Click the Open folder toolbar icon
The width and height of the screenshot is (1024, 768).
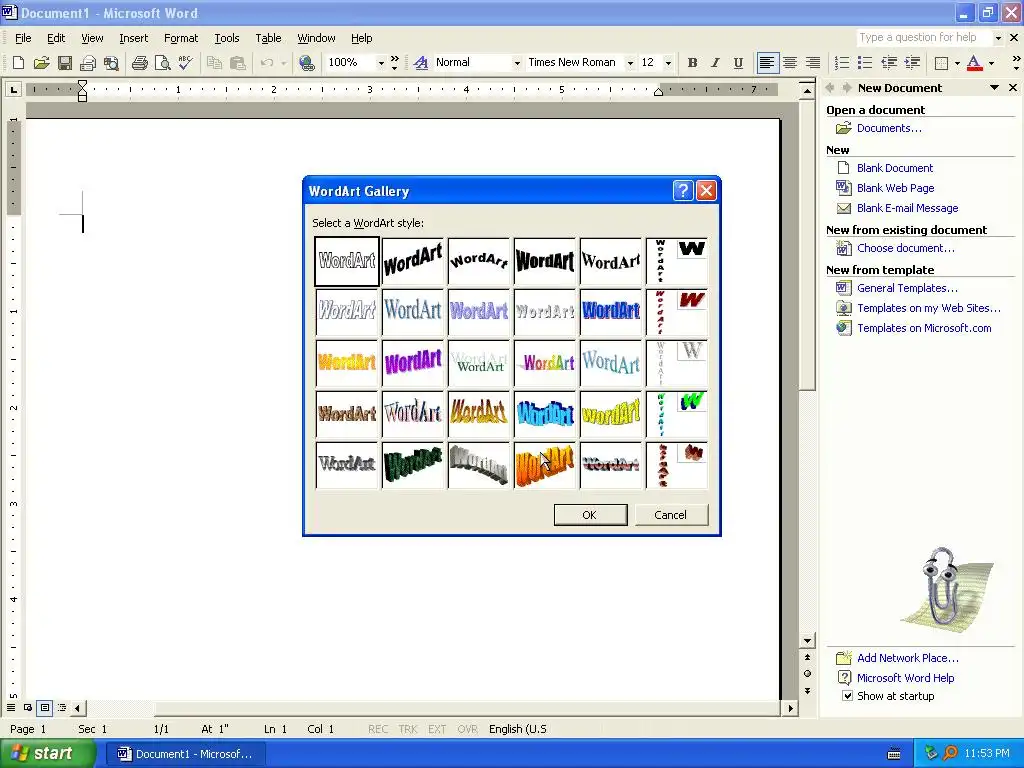(41, 63)
